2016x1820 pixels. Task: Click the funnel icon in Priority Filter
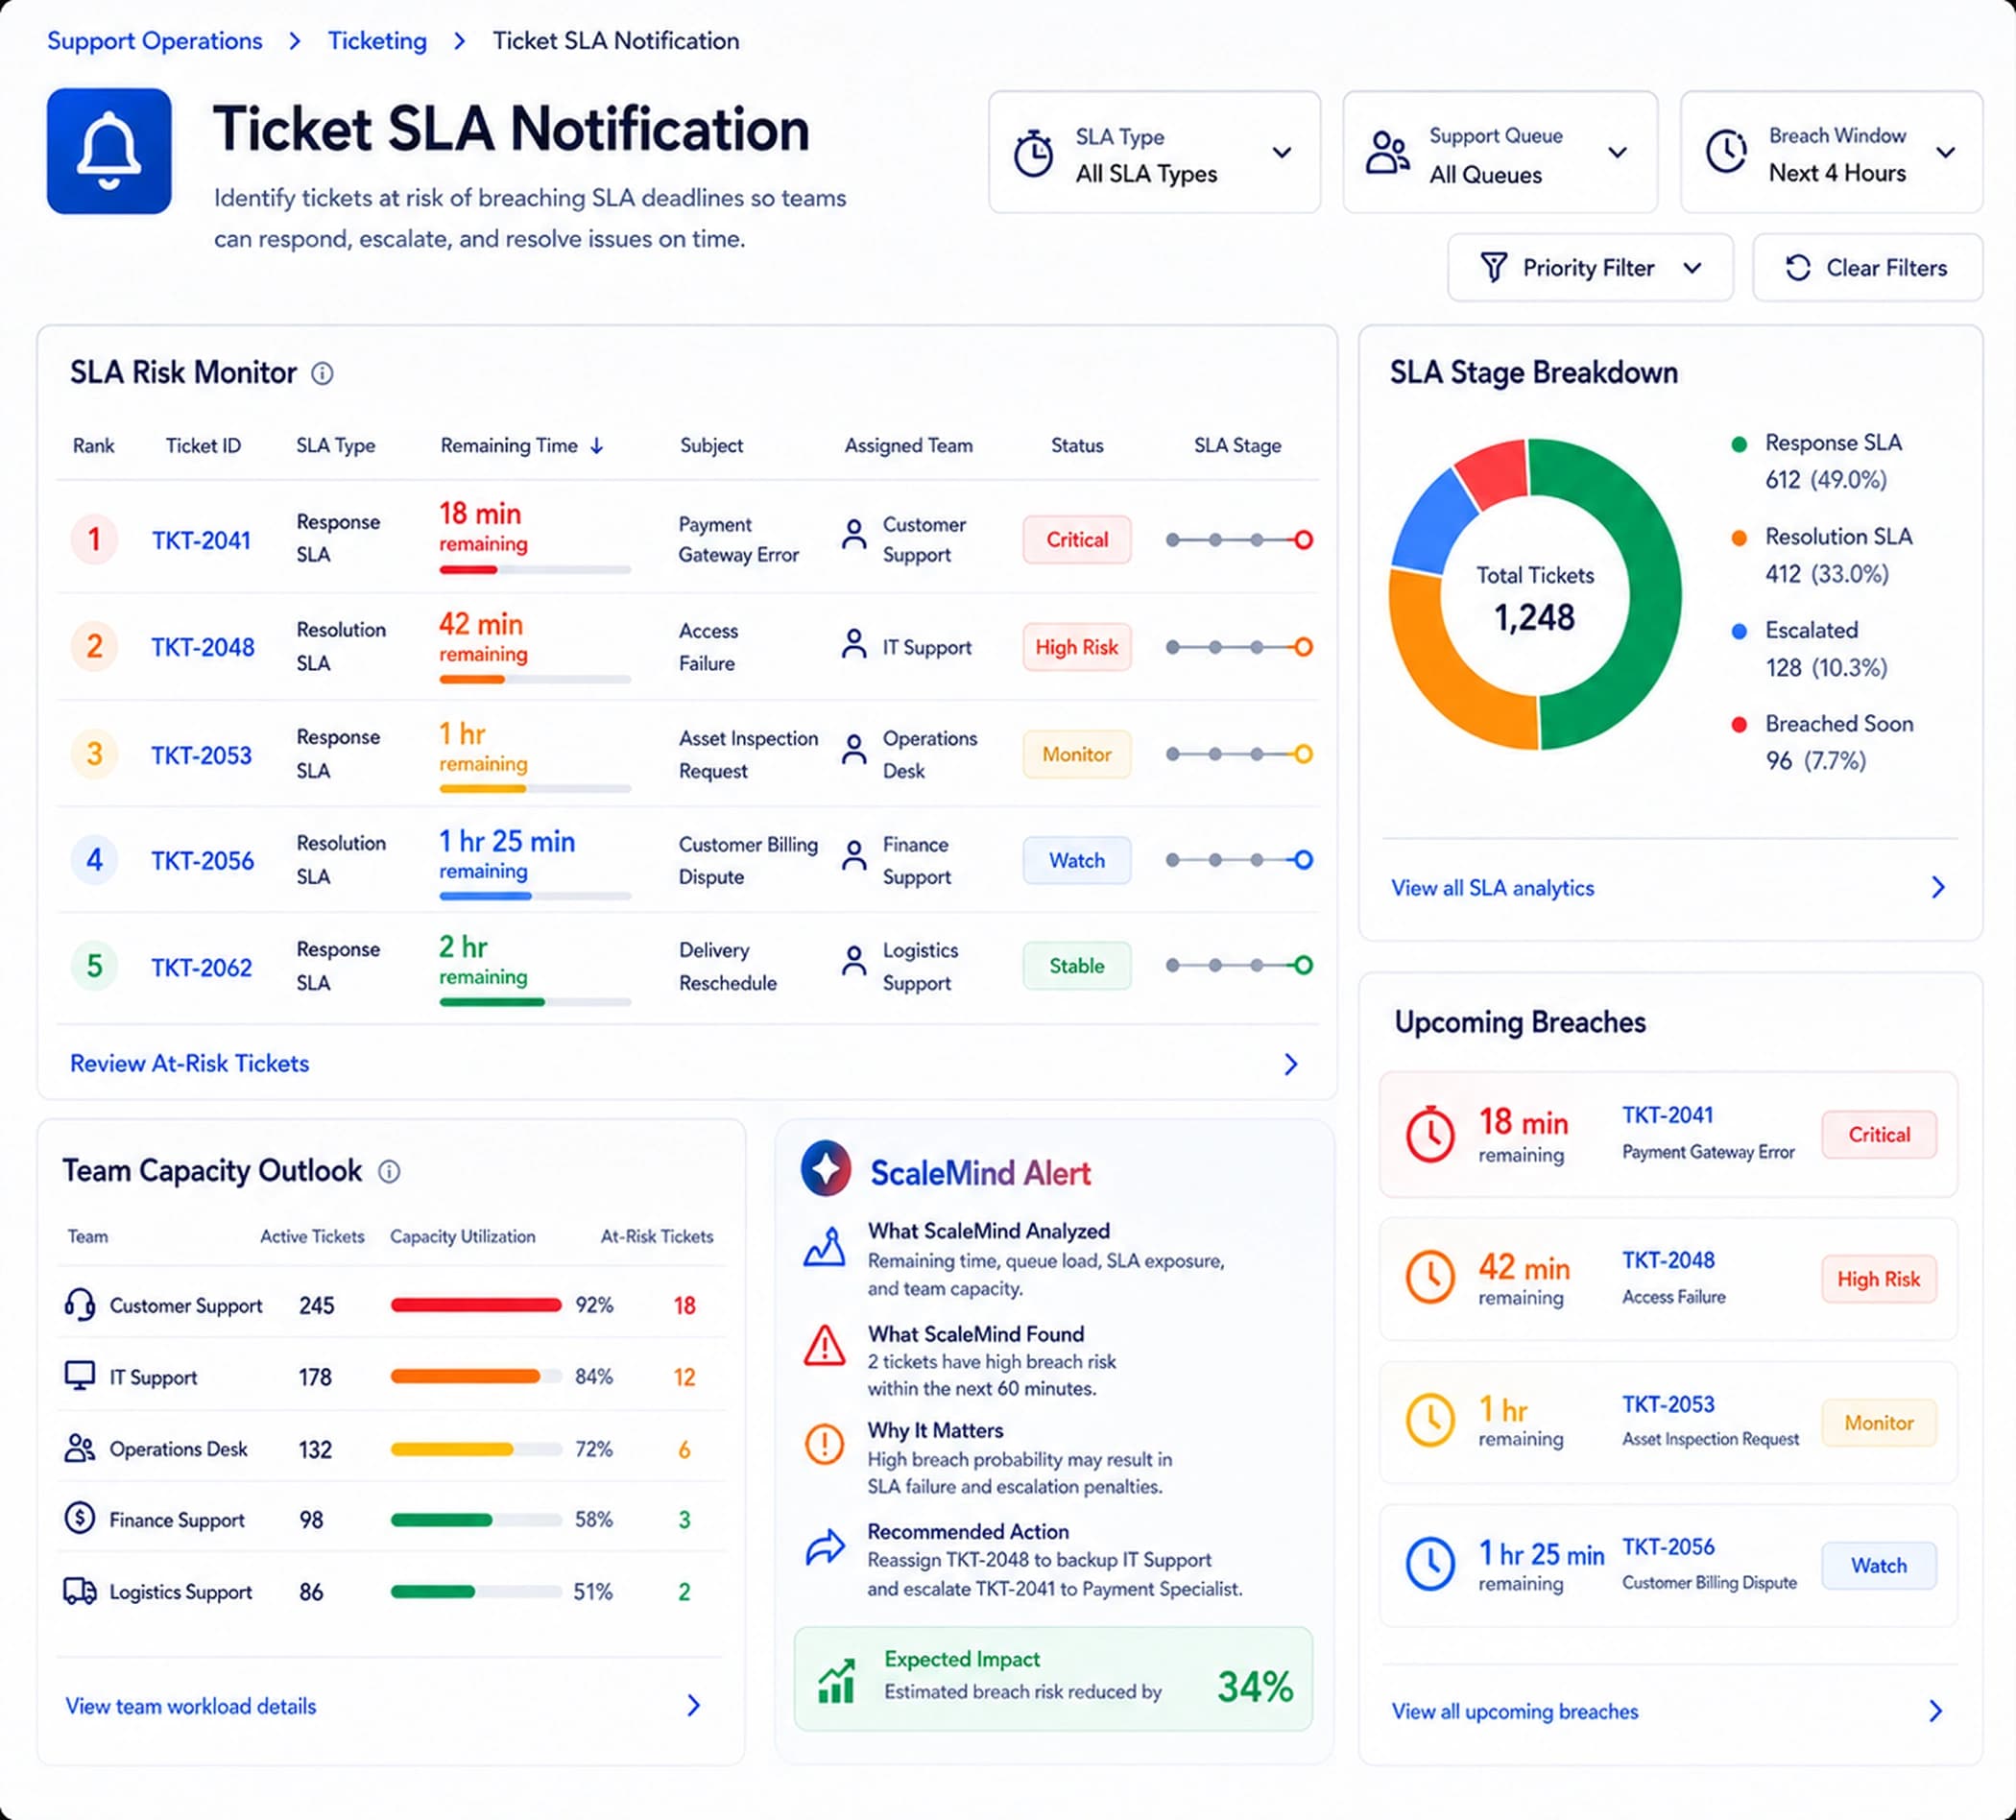click(1493, 267)
